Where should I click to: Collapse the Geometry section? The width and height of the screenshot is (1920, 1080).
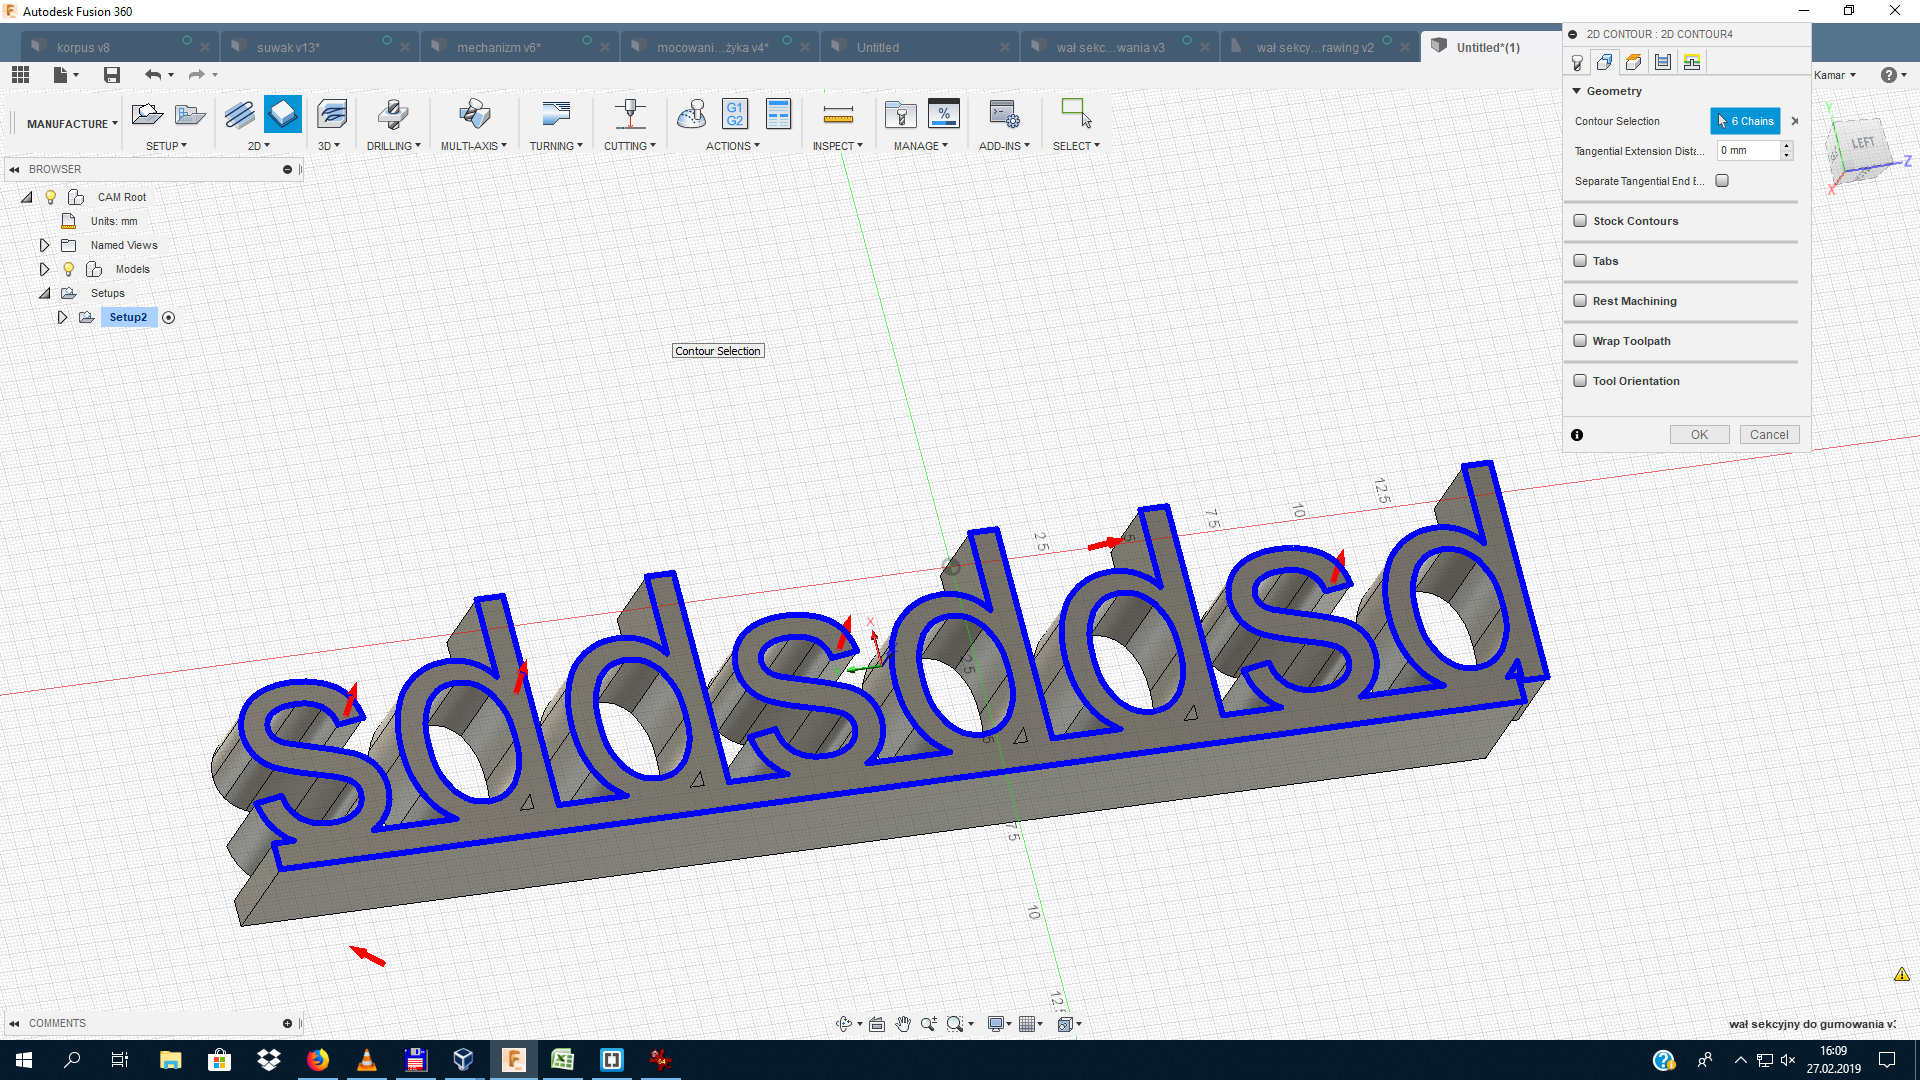1577,91
